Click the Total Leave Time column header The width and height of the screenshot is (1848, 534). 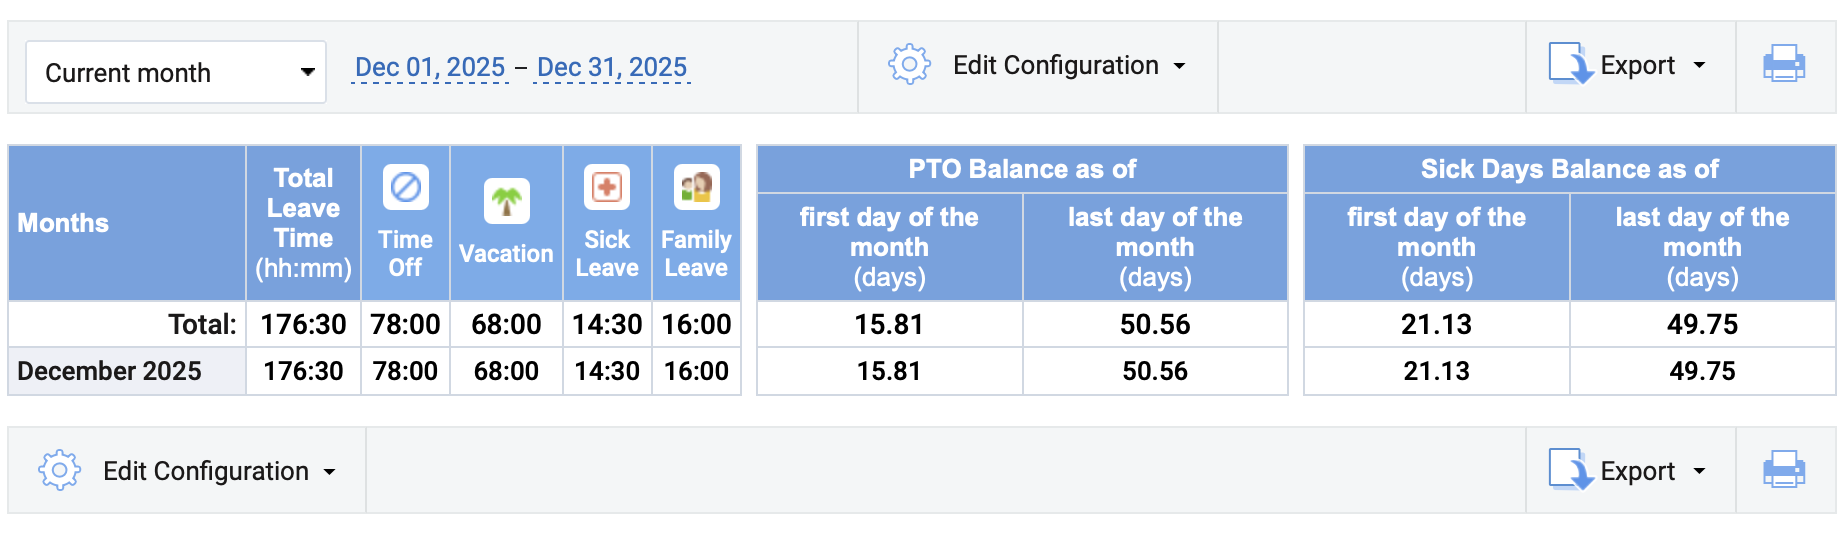303,222
